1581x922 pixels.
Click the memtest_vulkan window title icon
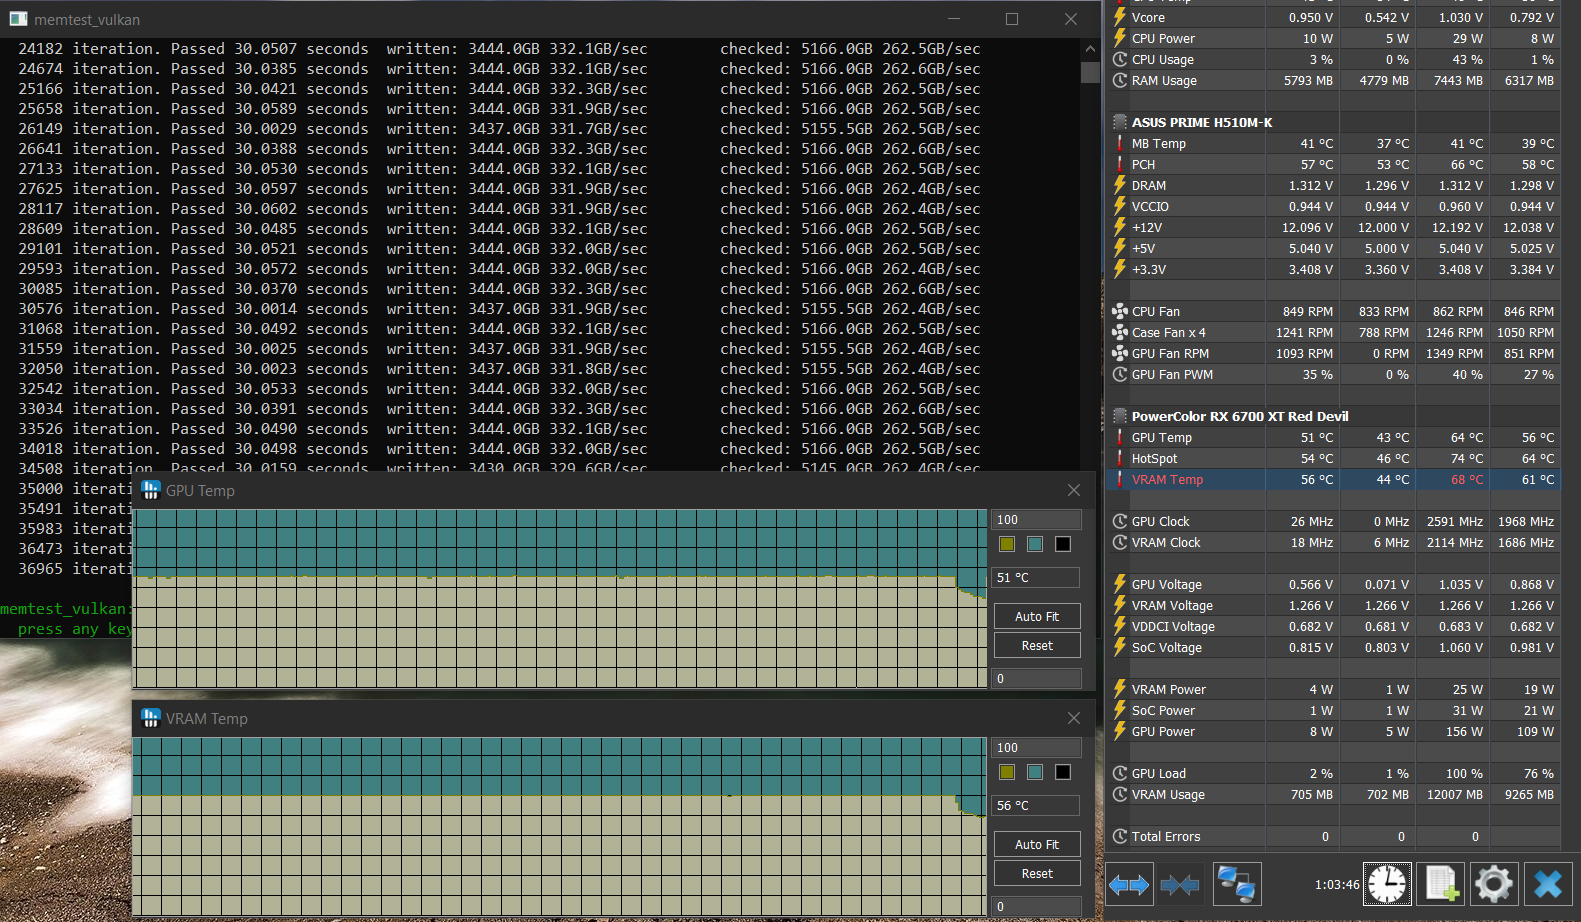18,19
